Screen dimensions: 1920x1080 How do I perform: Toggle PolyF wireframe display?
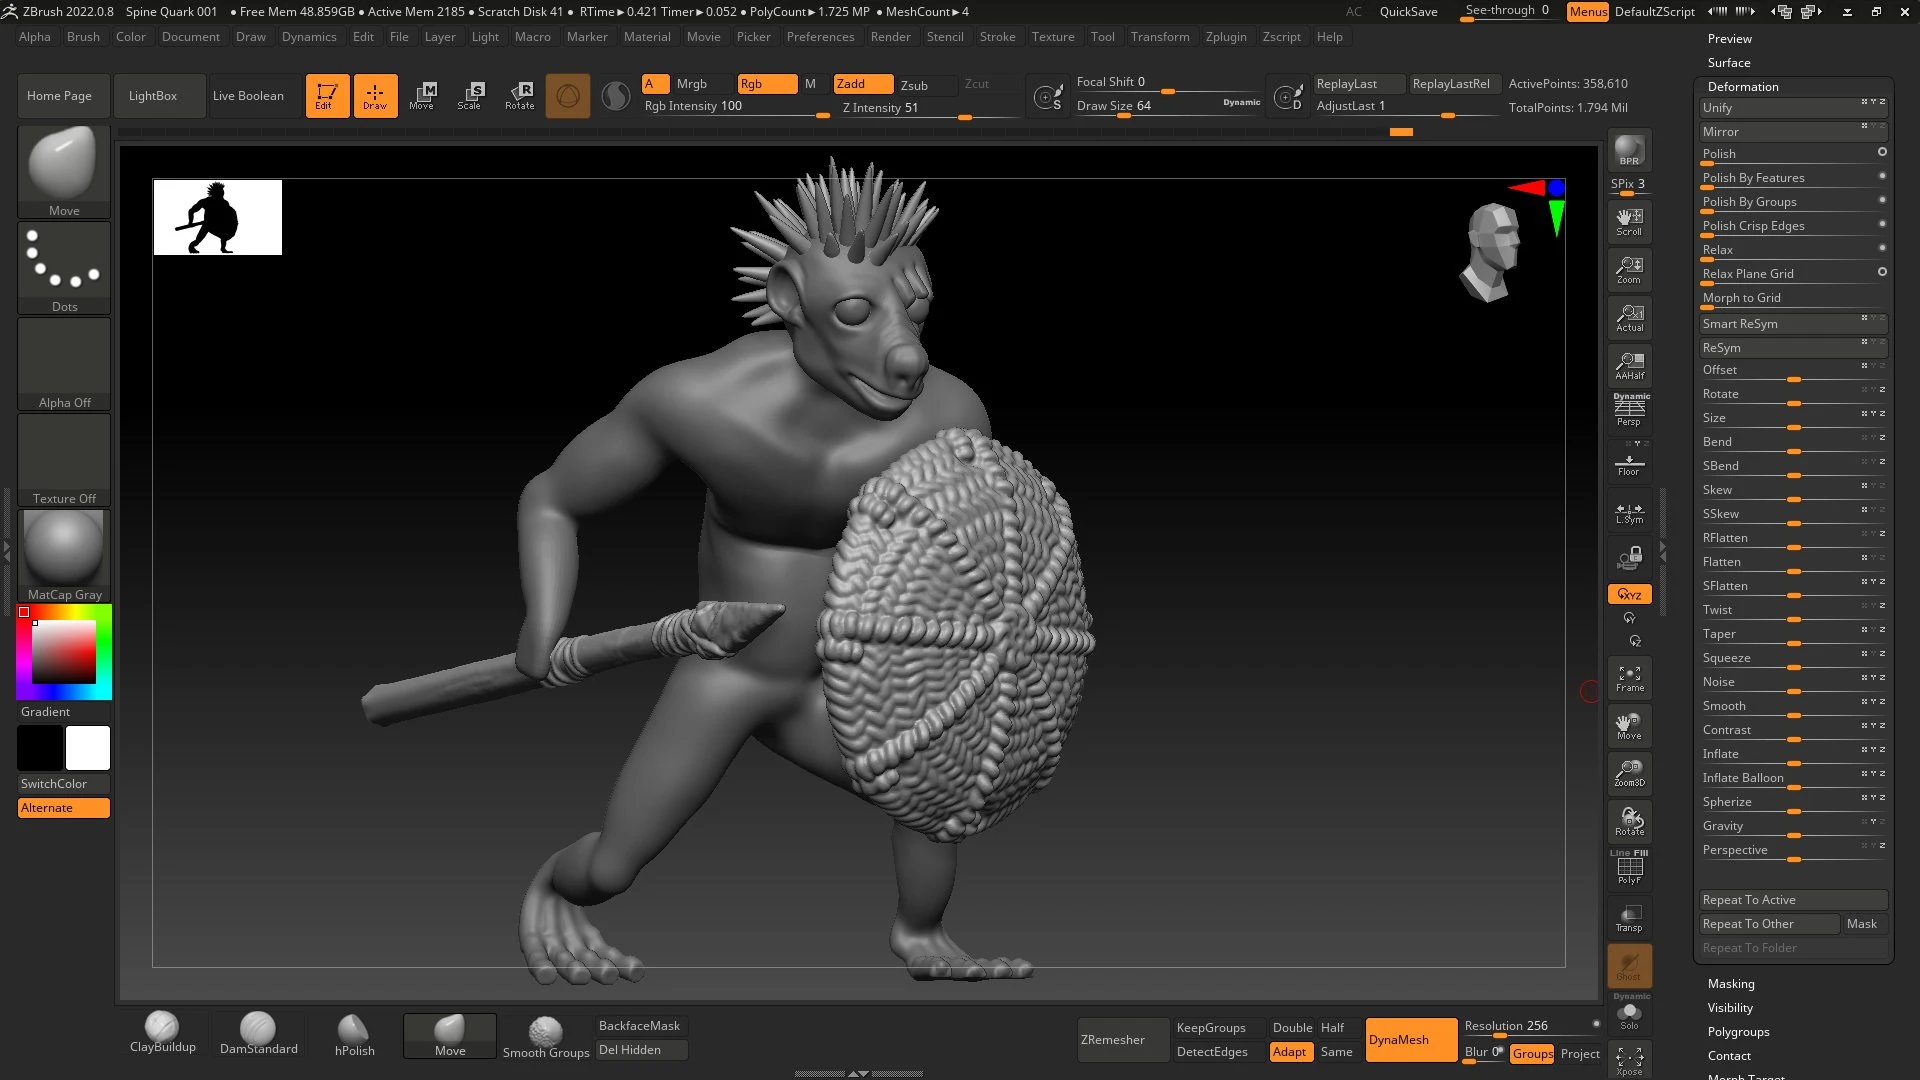click(x=1629, y=868)
